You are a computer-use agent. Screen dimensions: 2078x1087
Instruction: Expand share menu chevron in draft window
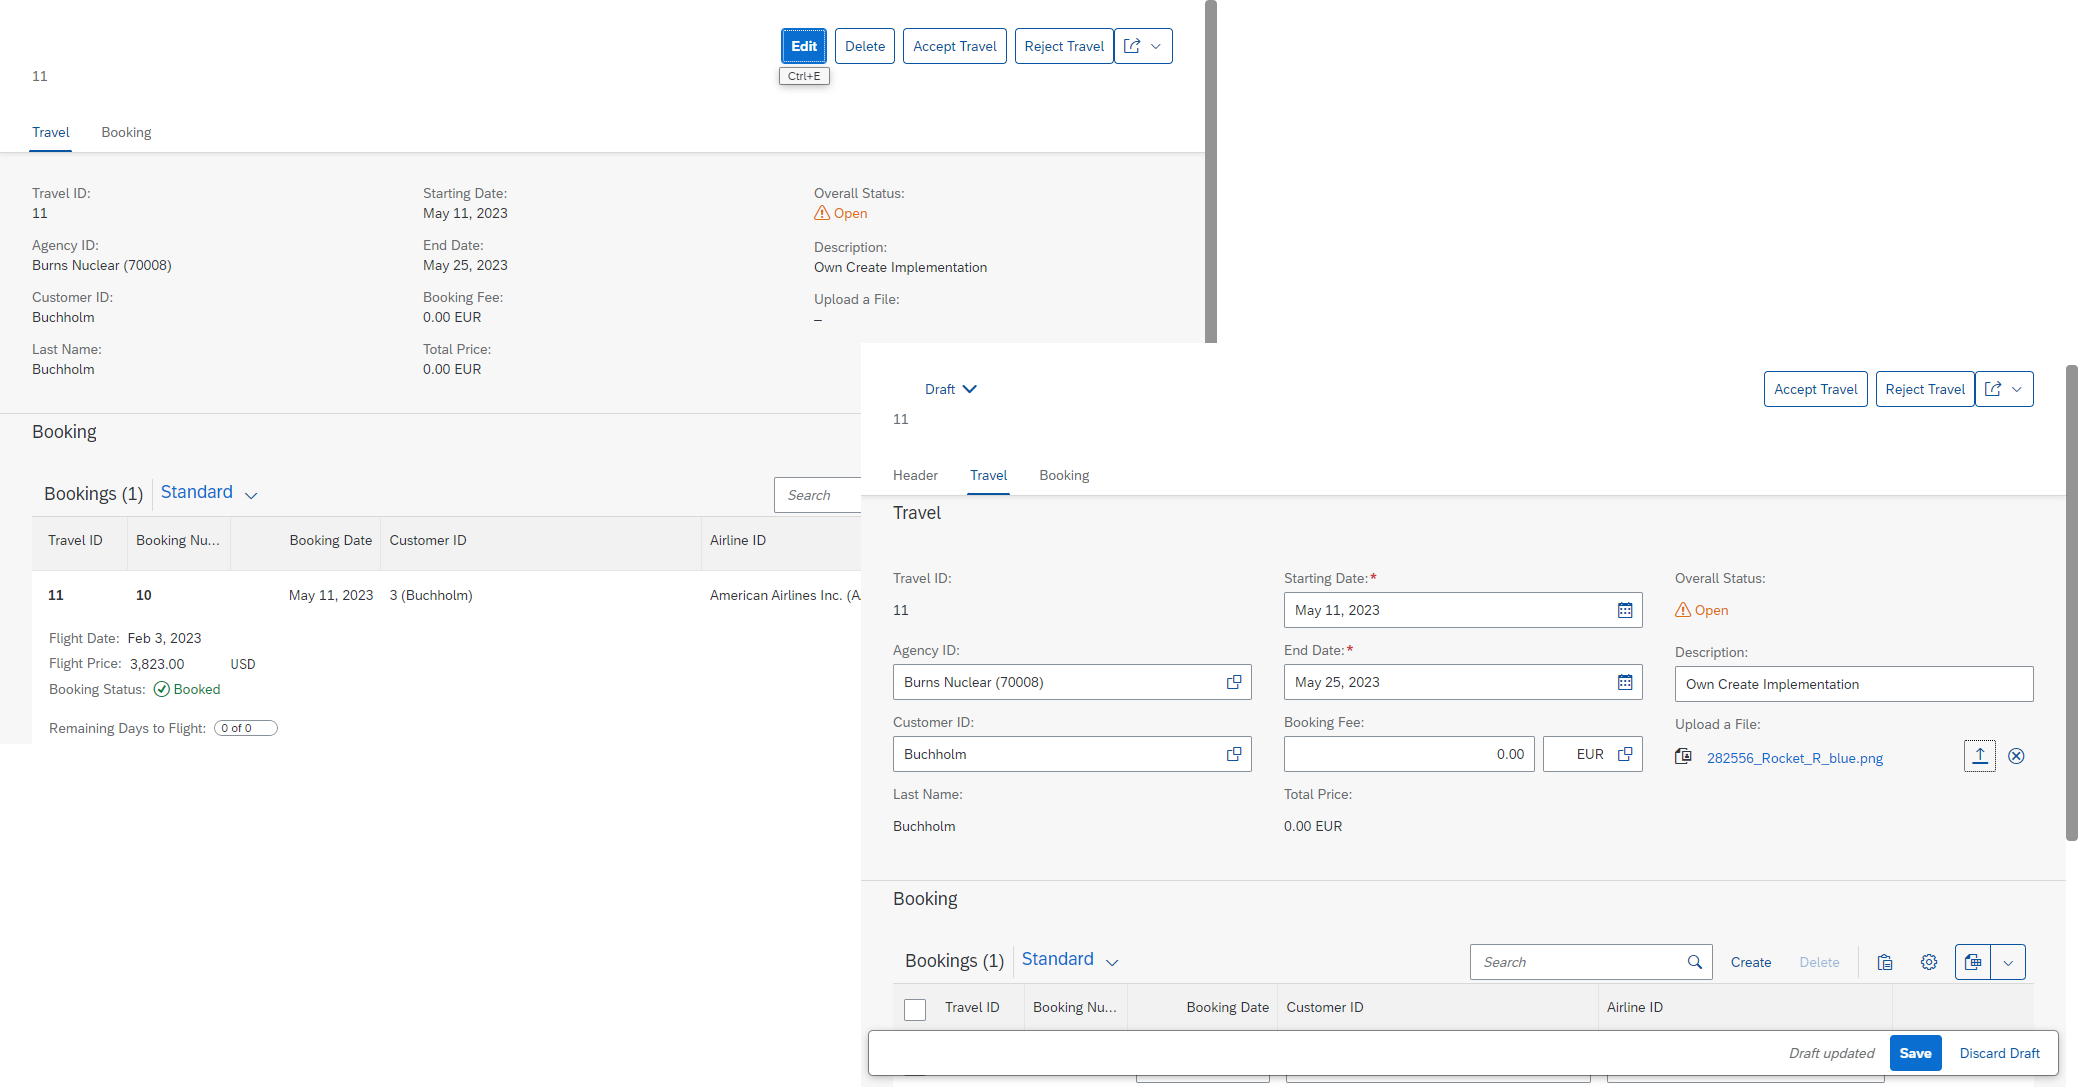[2017, 389]
